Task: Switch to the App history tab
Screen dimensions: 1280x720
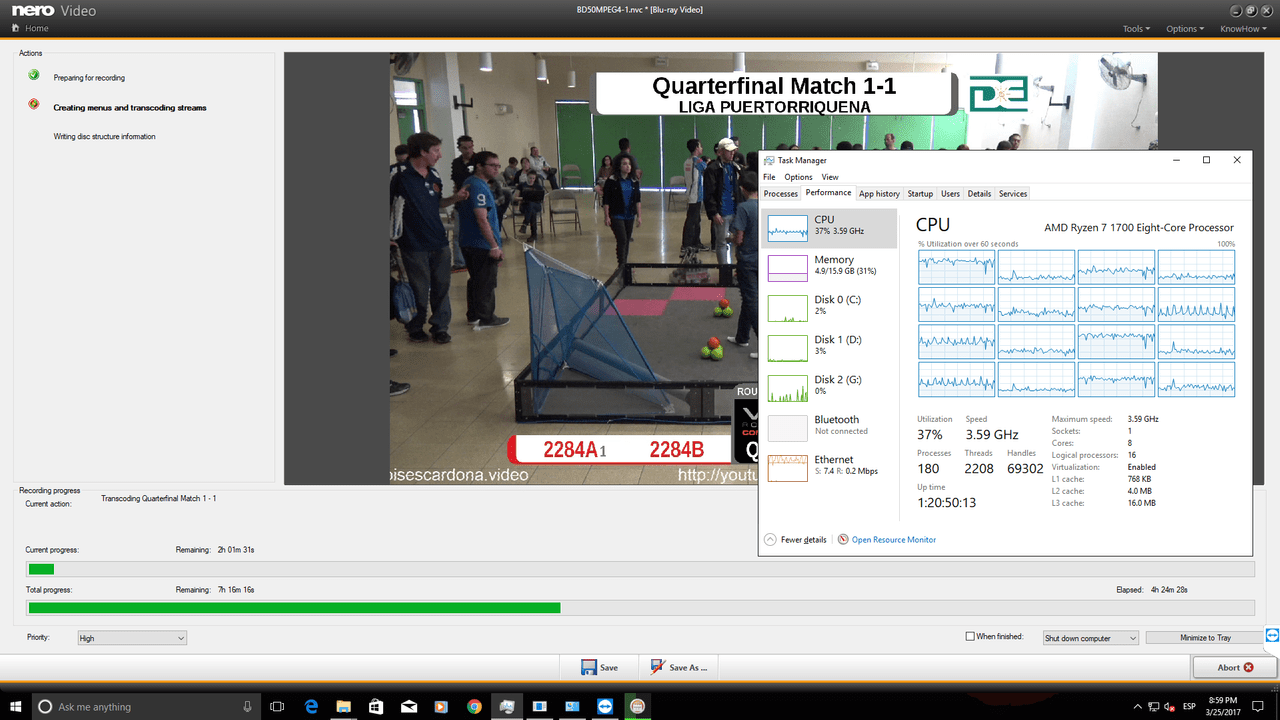Action: 879,194
